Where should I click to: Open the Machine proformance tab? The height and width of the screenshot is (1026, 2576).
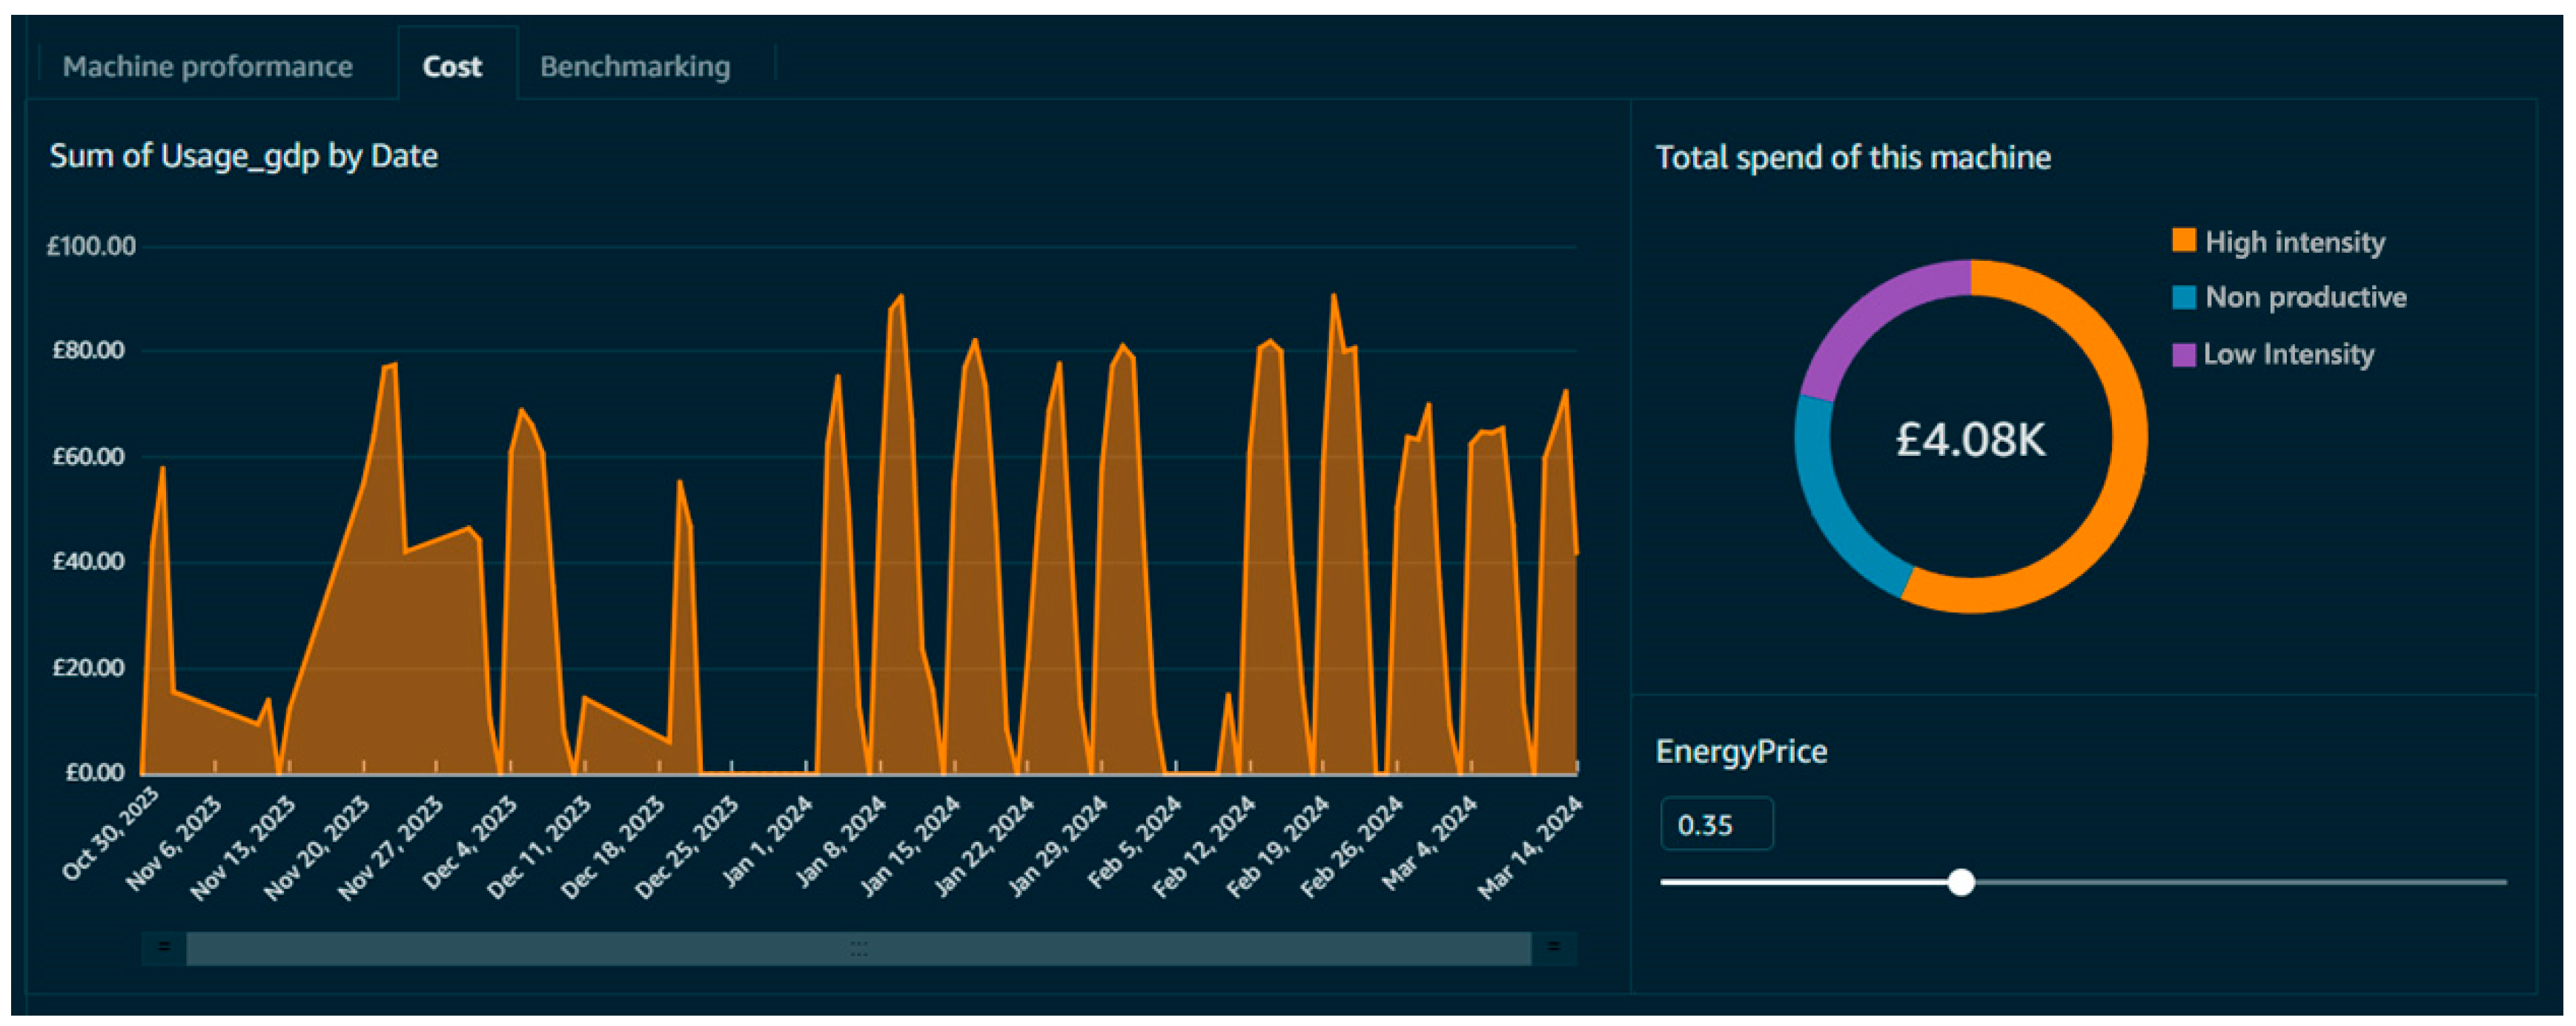[x=207, y=67]
